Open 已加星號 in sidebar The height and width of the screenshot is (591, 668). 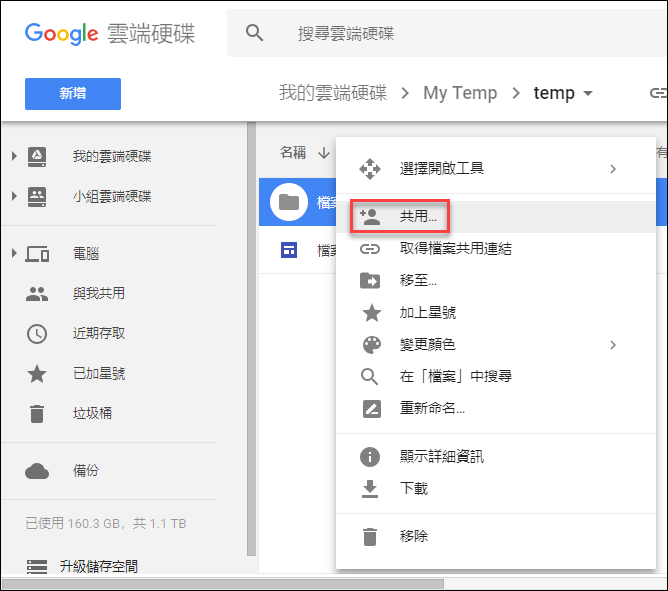click(99, 373)
